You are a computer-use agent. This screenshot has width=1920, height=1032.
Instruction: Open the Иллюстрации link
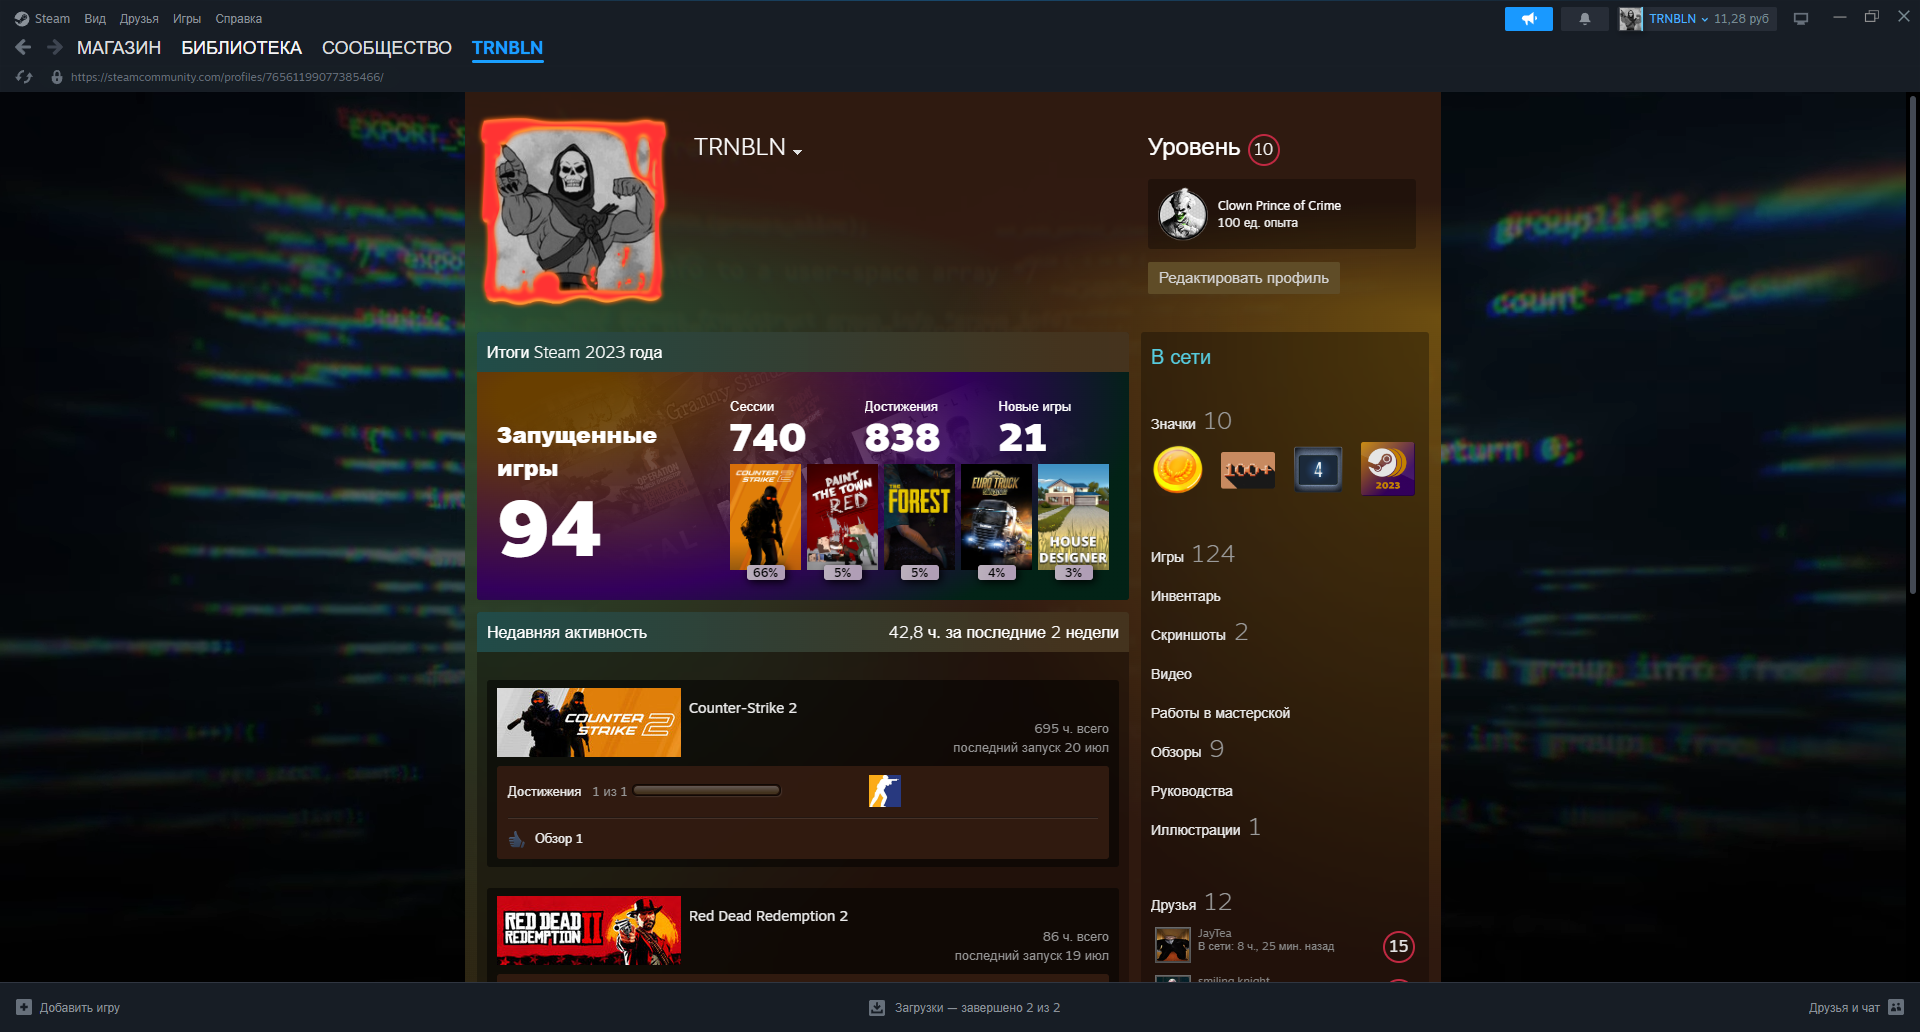click(x=1205, y=828)
